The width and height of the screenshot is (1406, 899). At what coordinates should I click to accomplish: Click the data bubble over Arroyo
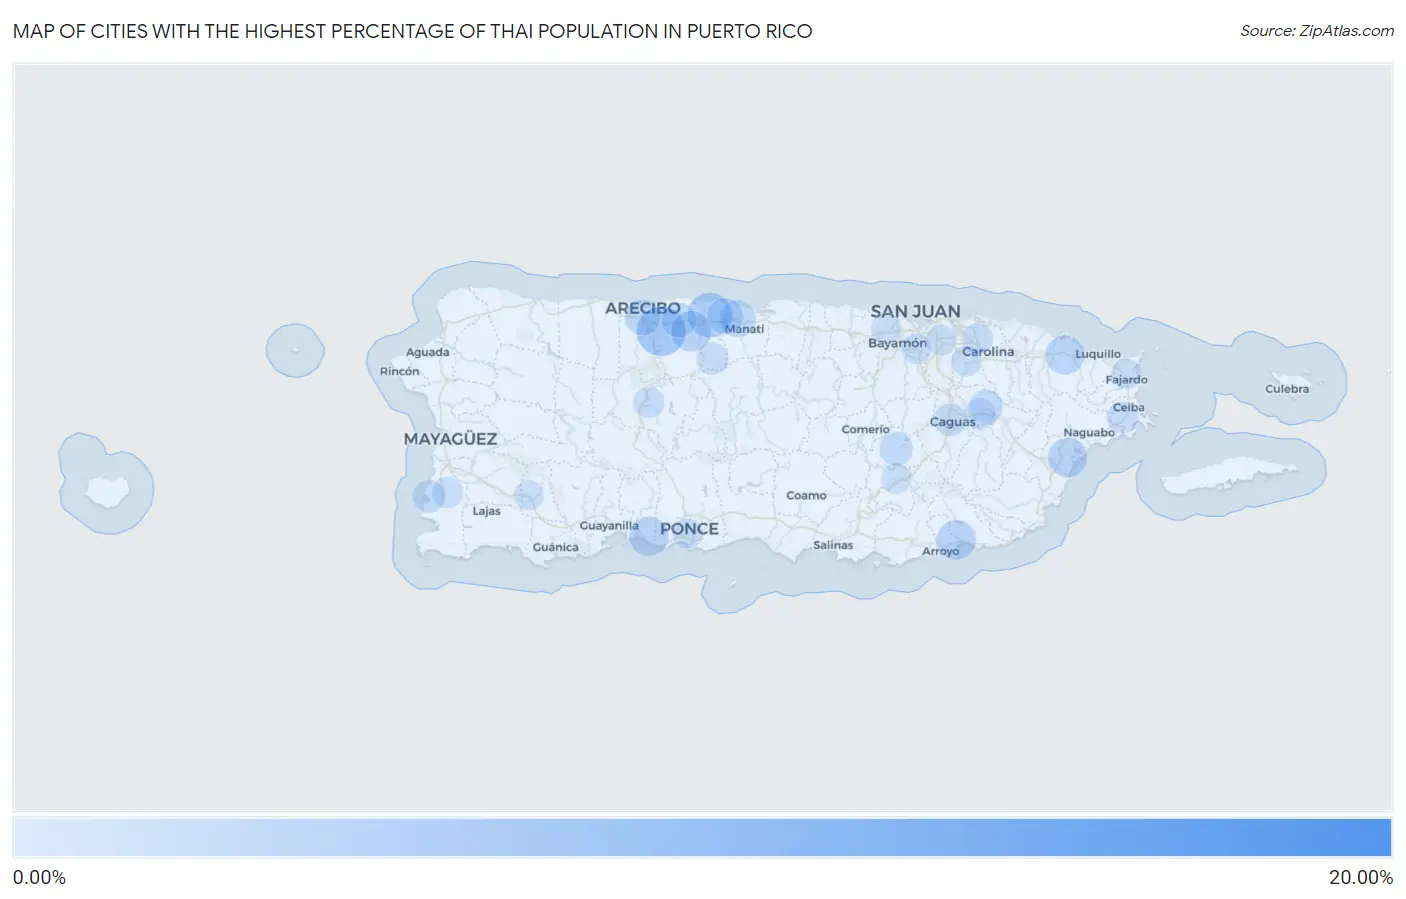pos(956,540)
